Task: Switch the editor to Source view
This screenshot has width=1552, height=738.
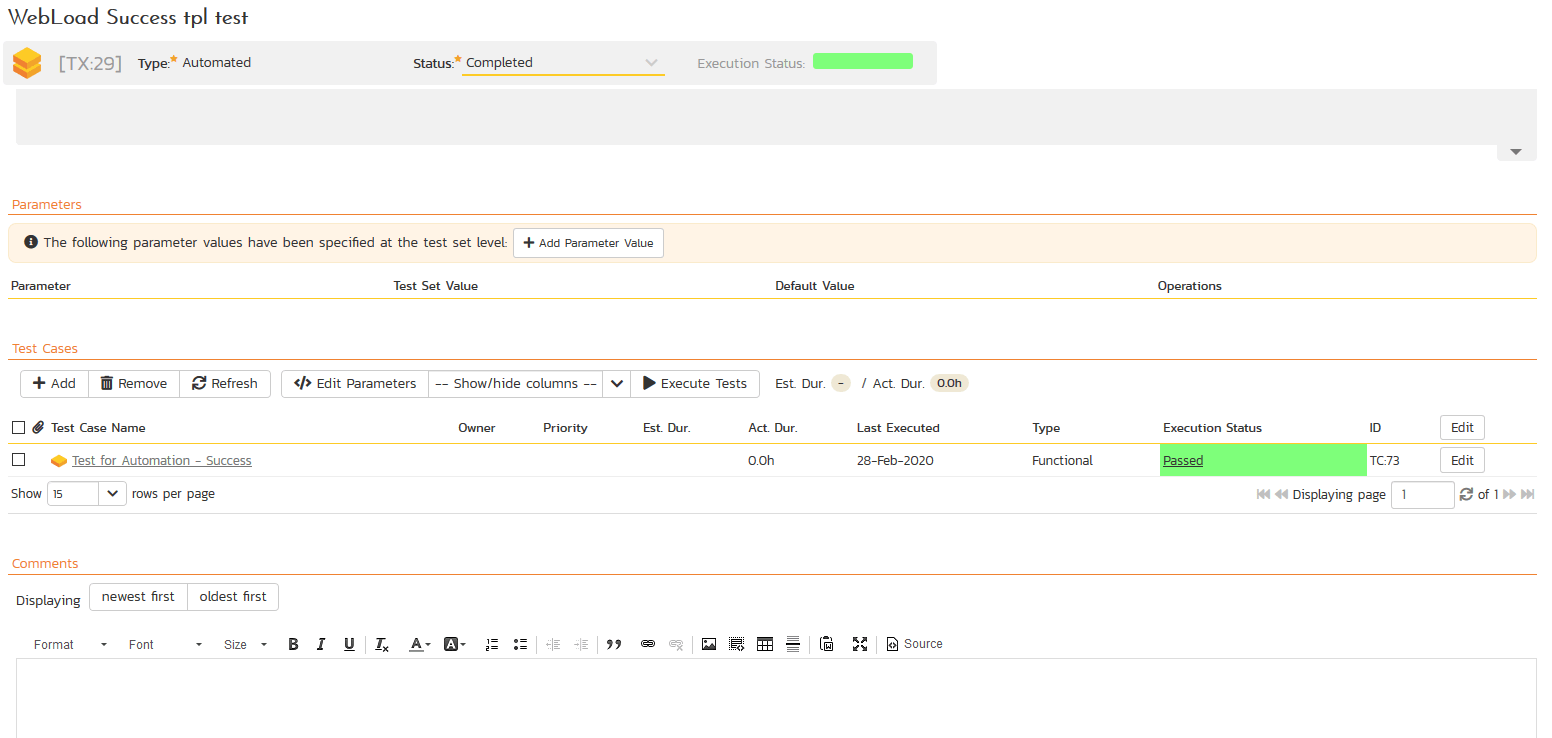Action: click(915, 644)
